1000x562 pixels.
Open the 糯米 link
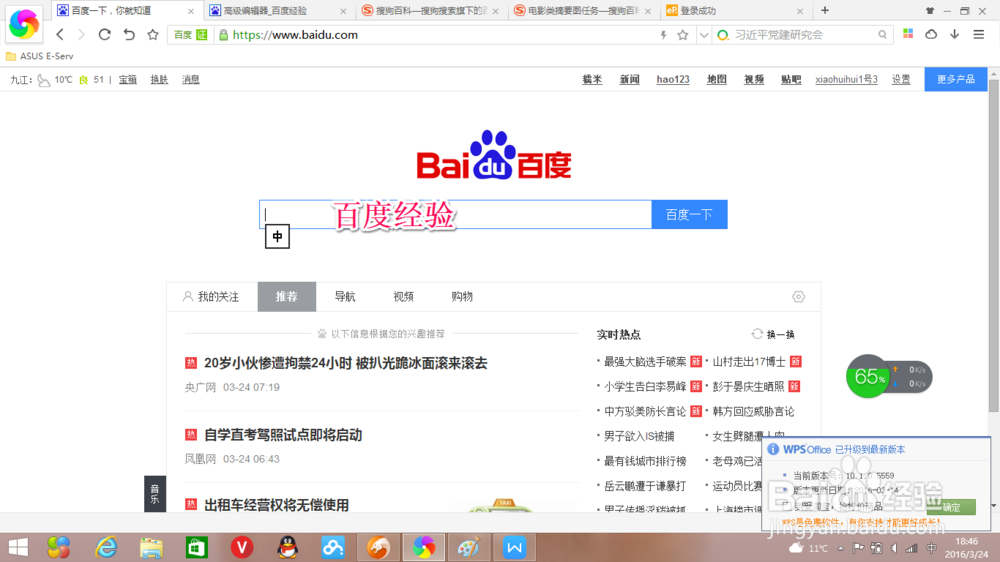click(x=592, y=80)
